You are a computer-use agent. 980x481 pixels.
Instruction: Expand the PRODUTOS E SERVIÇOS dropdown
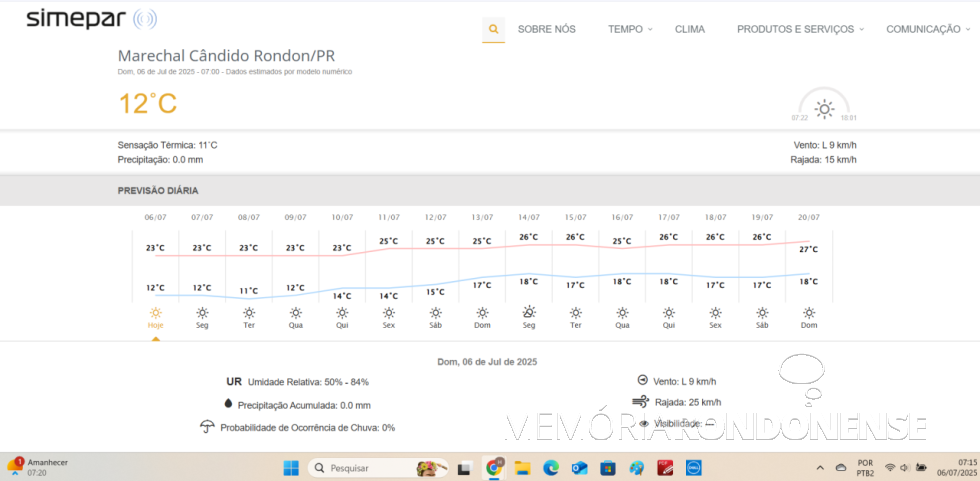click(800, 29)
